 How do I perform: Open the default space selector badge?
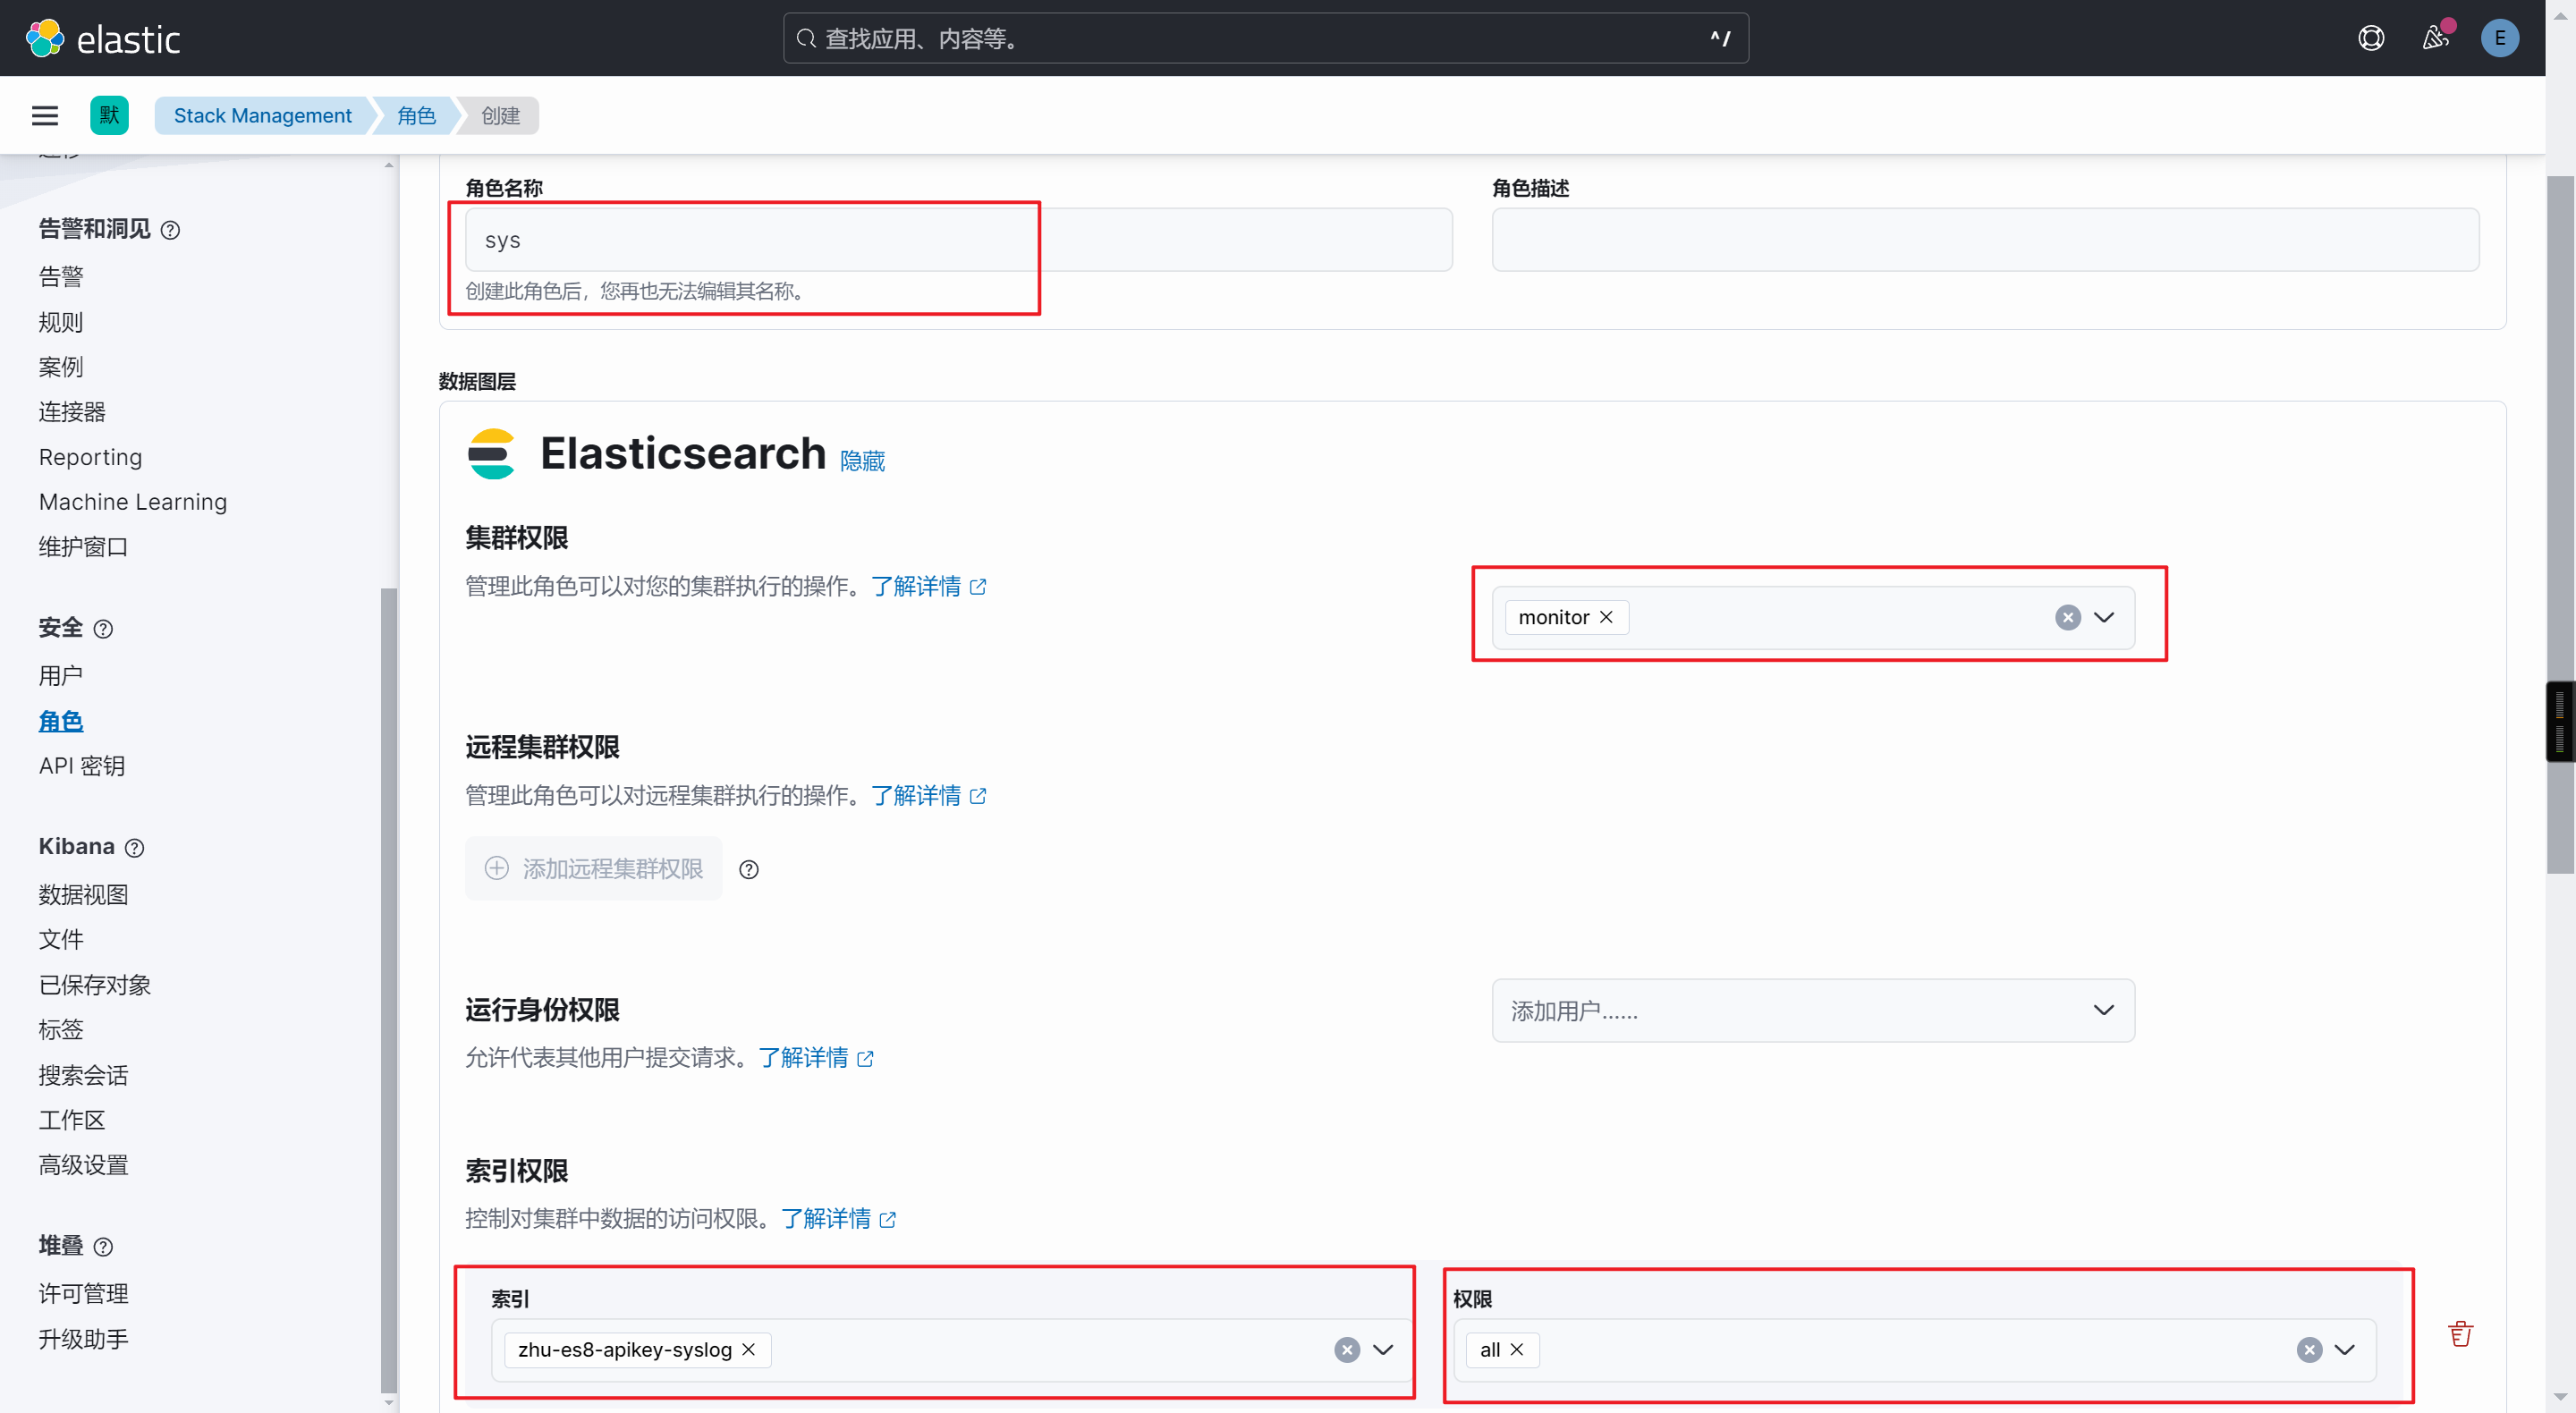(109, 116)
